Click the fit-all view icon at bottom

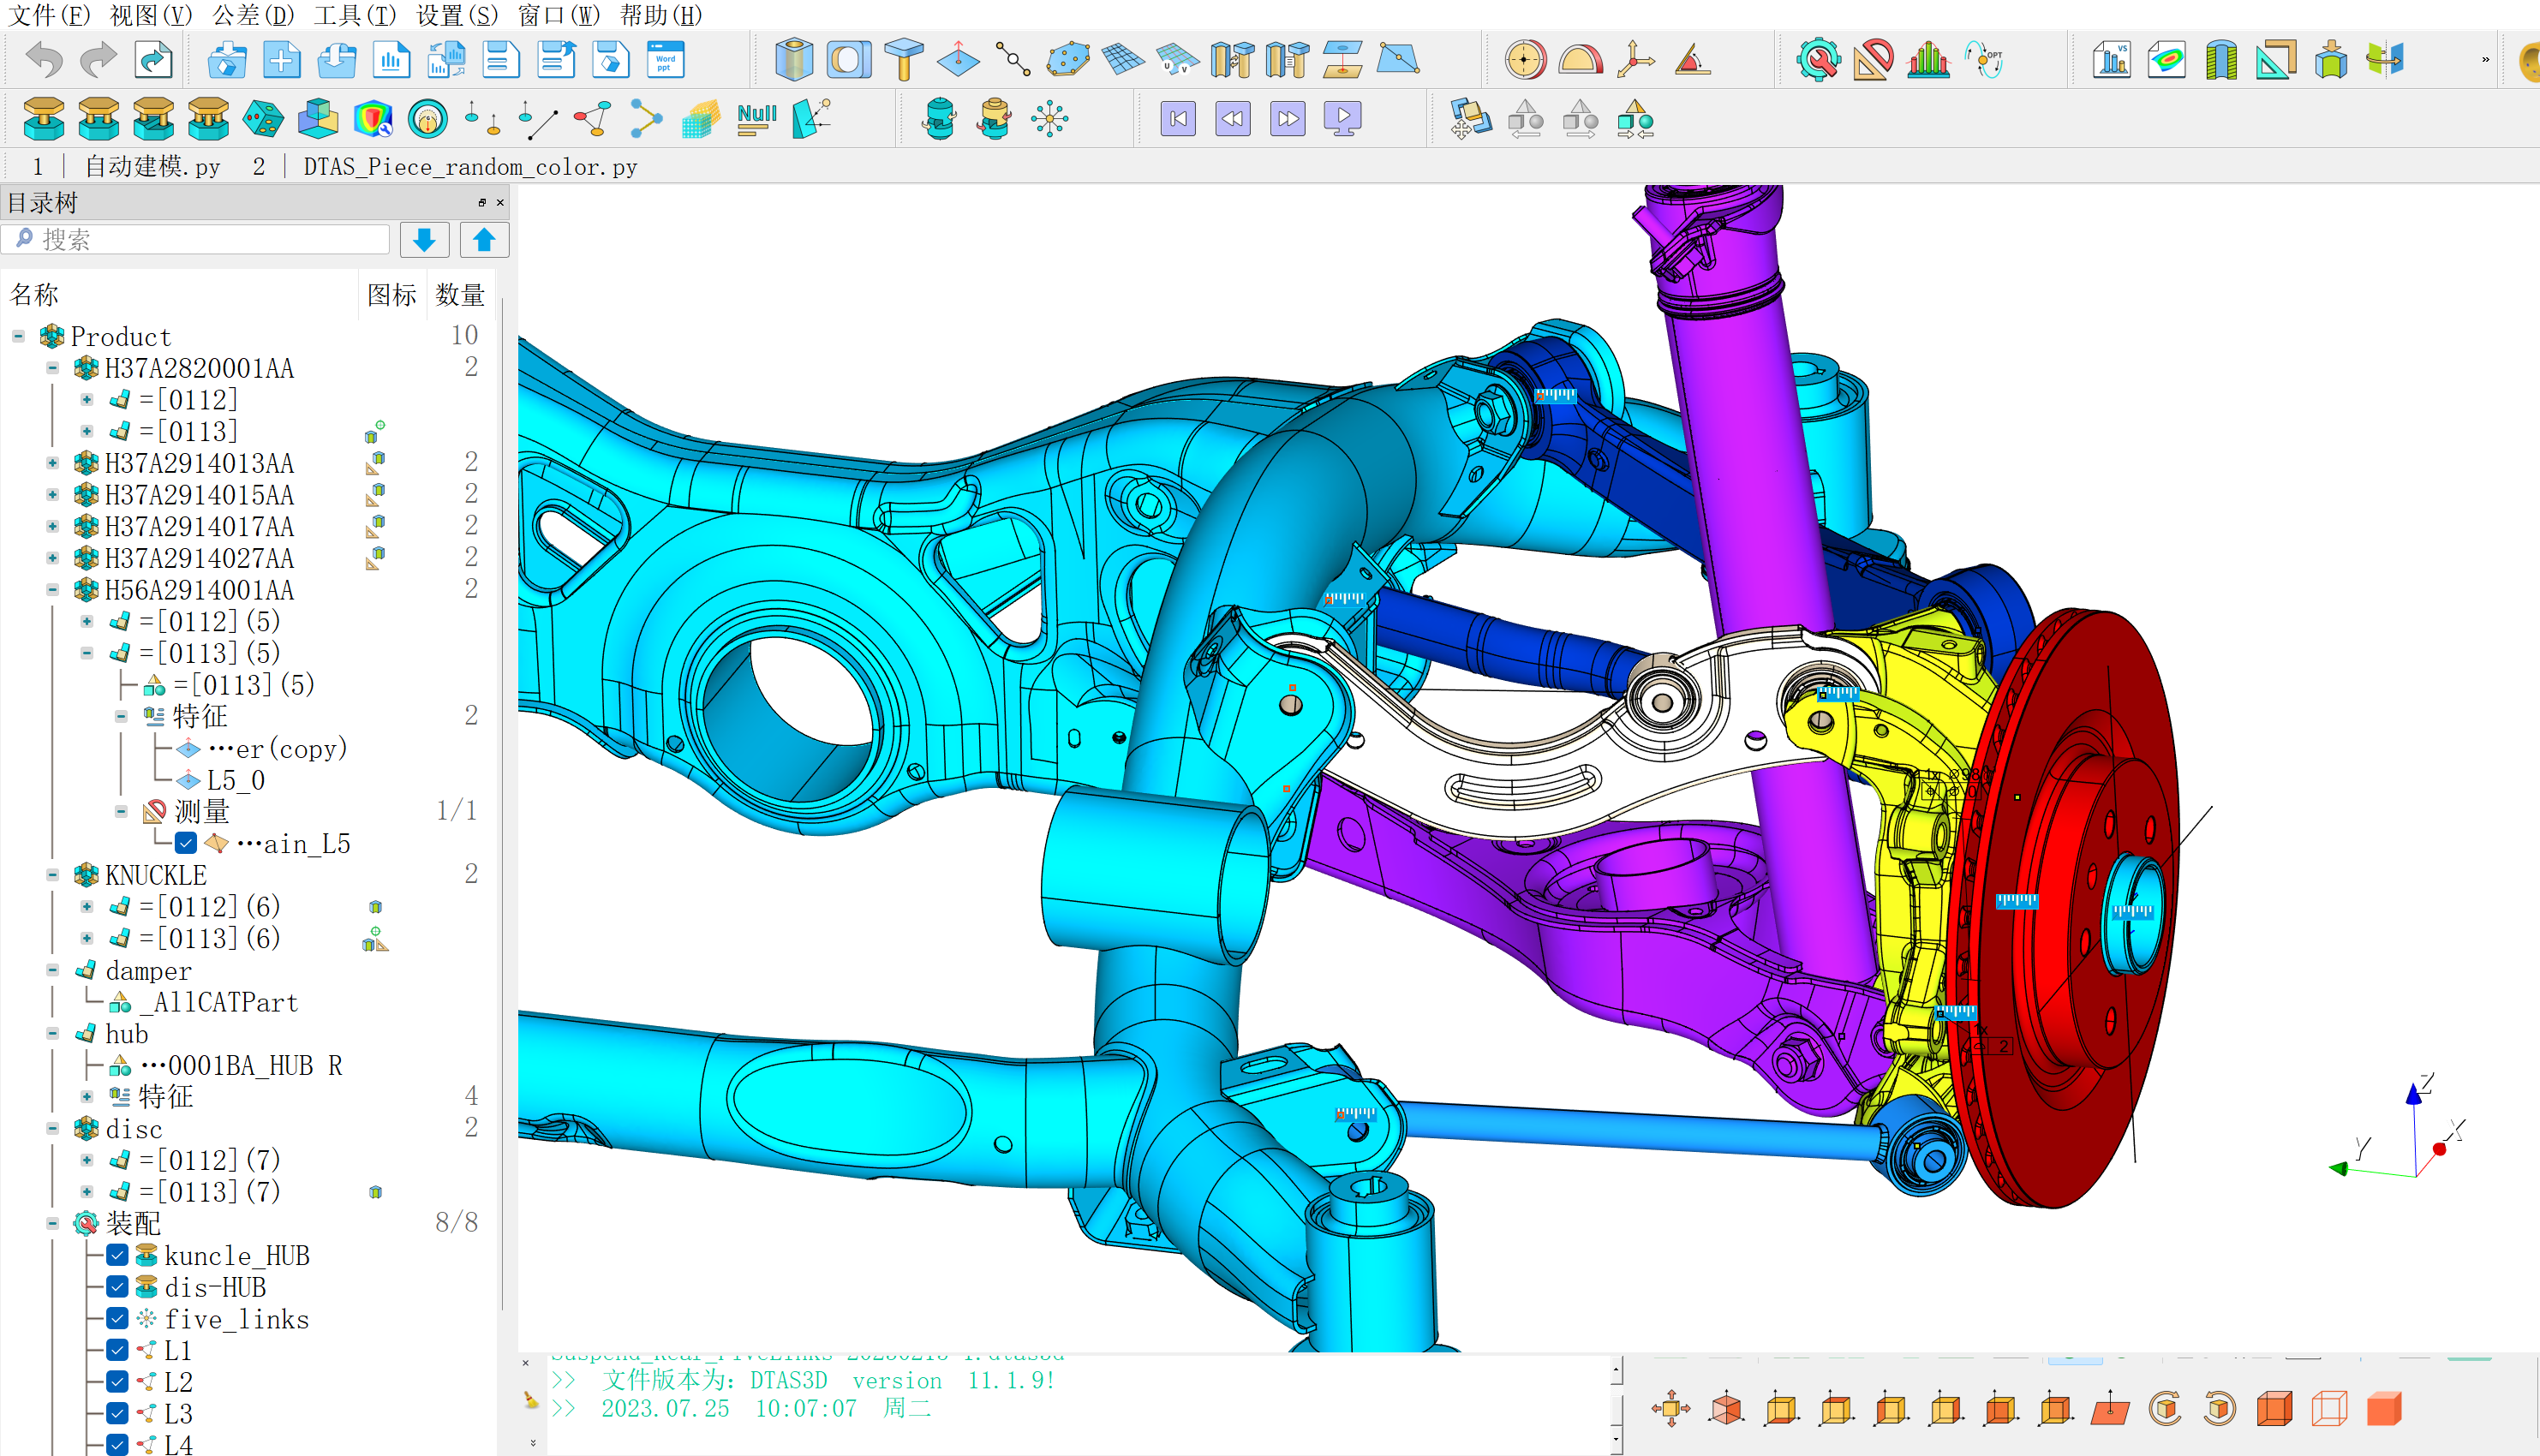pyautogui.click(x=1670, y=1408)
